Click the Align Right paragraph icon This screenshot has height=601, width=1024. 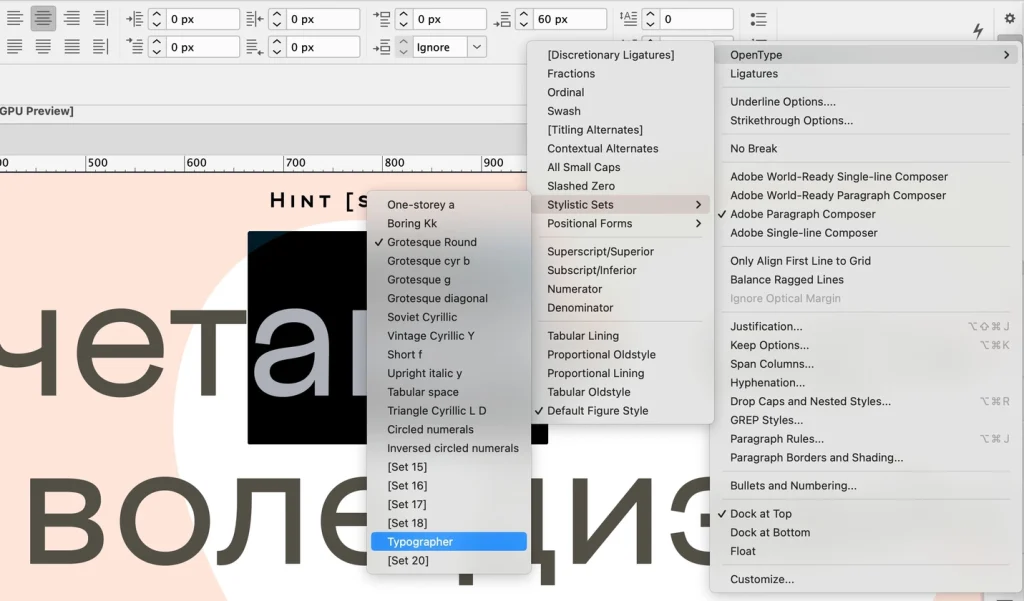(72, 18)
